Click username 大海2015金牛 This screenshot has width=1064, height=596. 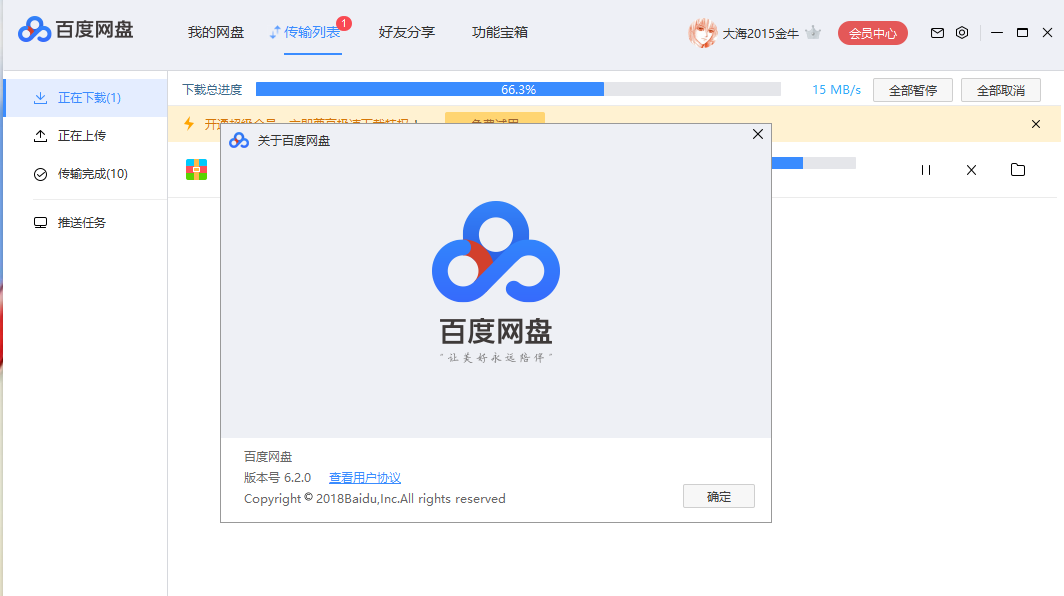(760, 33)
